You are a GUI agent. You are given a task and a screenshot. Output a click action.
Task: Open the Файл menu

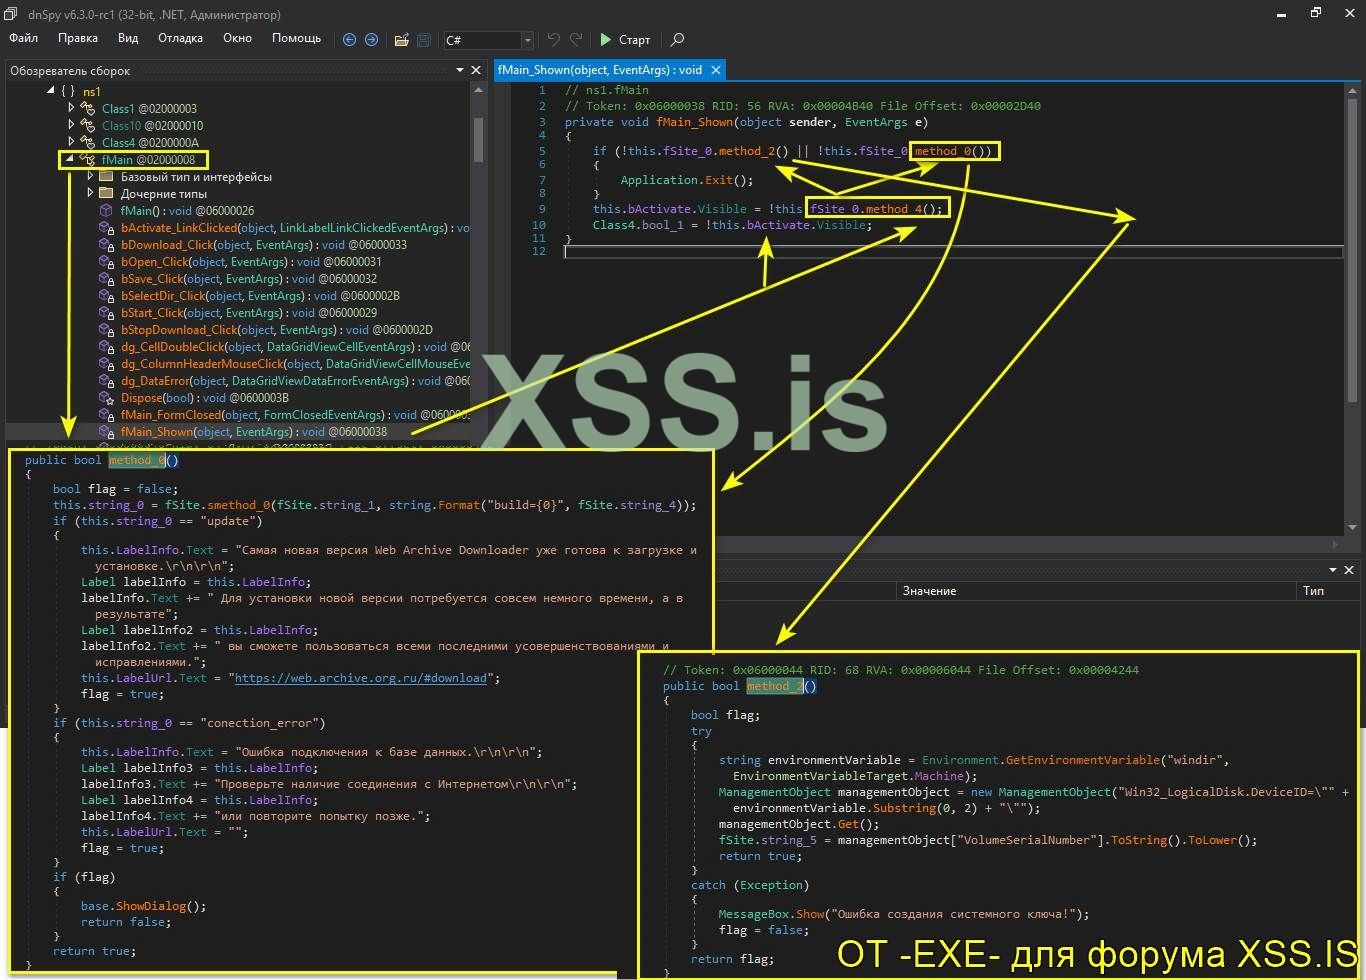tap(23, 39)
